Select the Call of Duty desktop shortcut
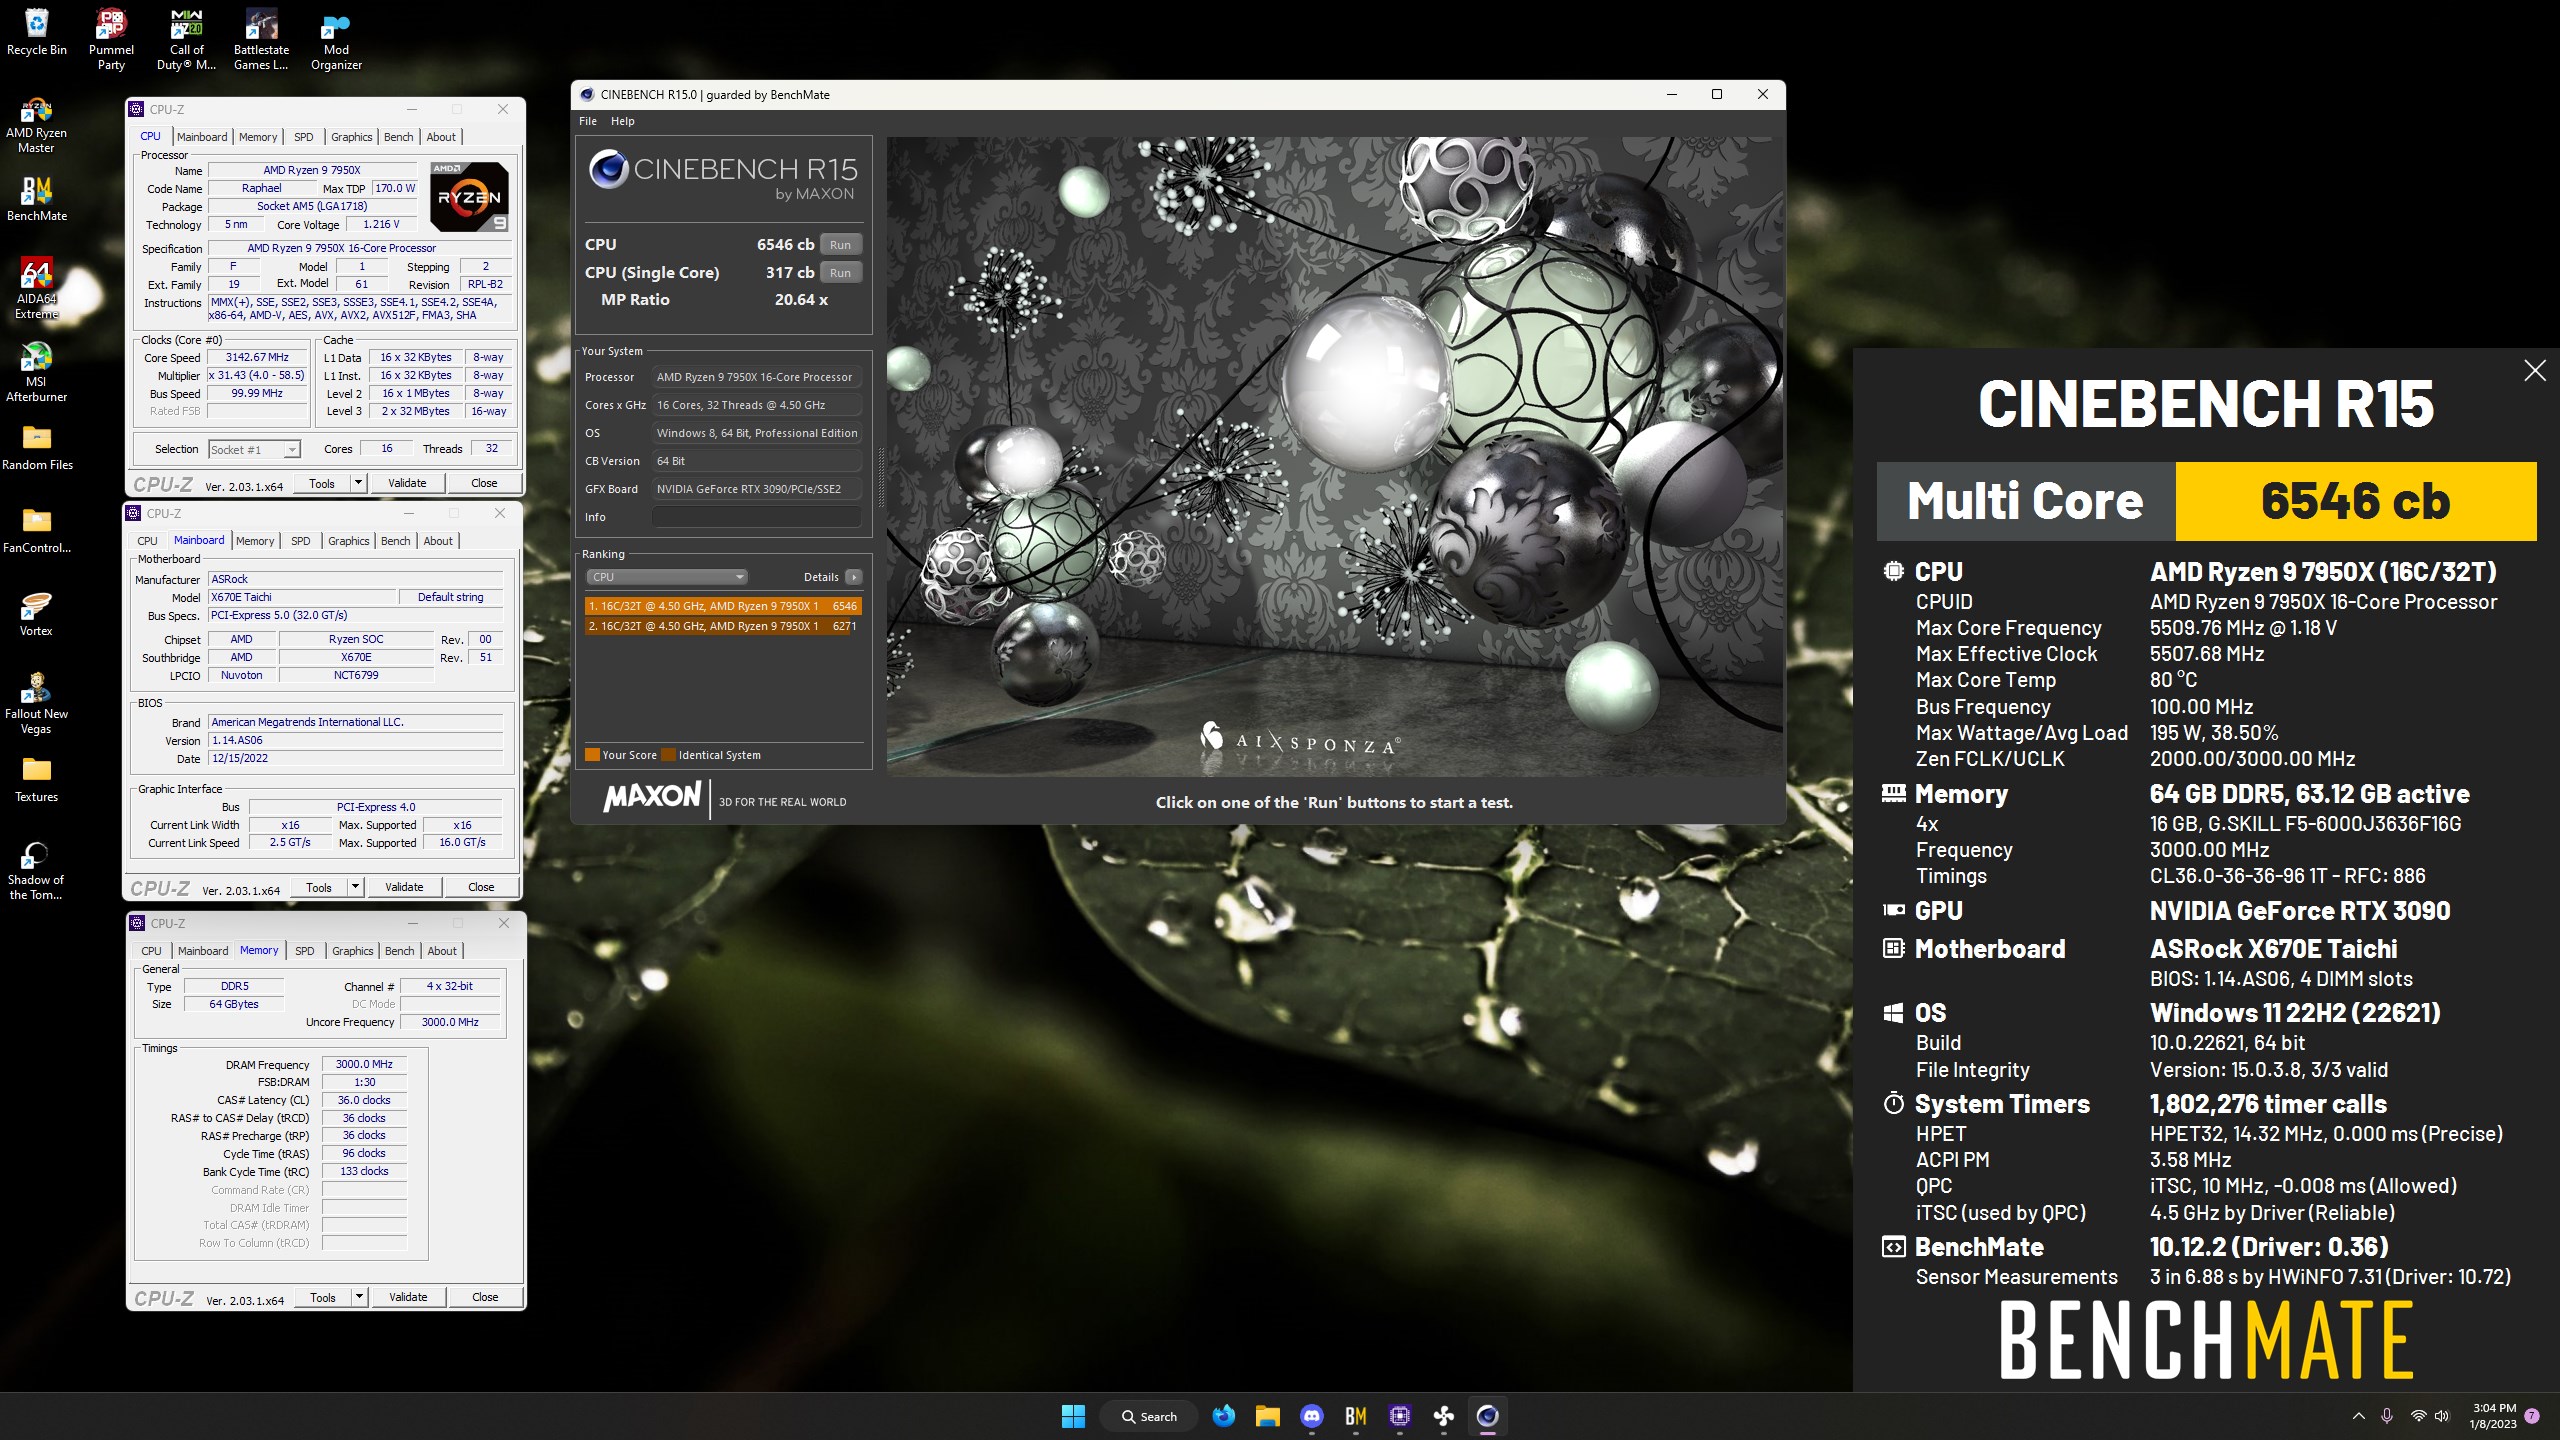 coord(186,39)
